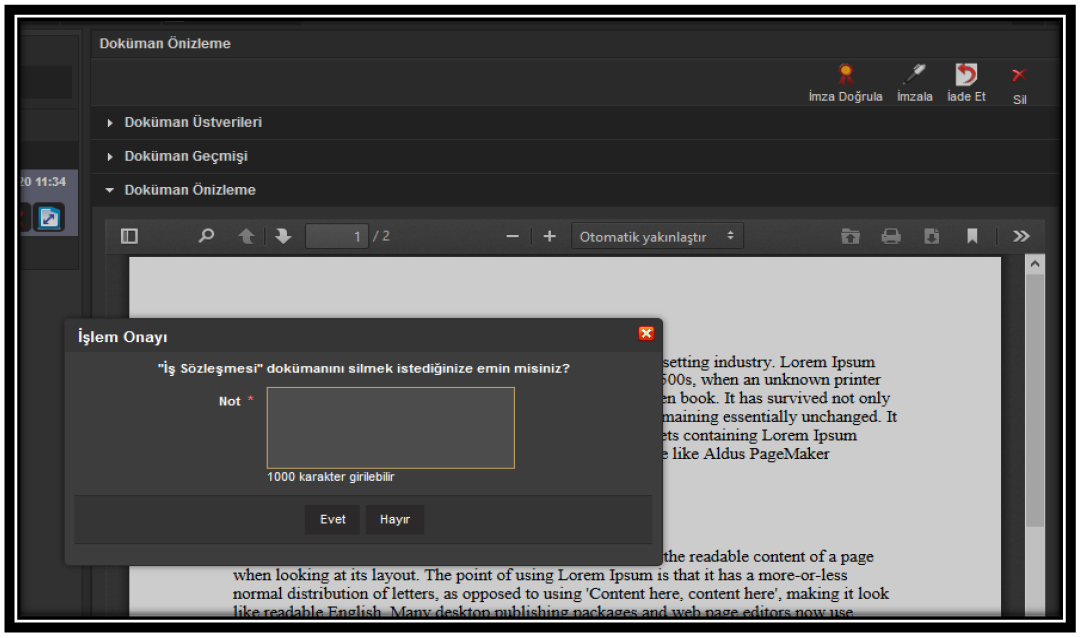This screenshot has width=1083, height=638.
Task: Click the Sil delete icon
Action: (x=1019, y=76)
